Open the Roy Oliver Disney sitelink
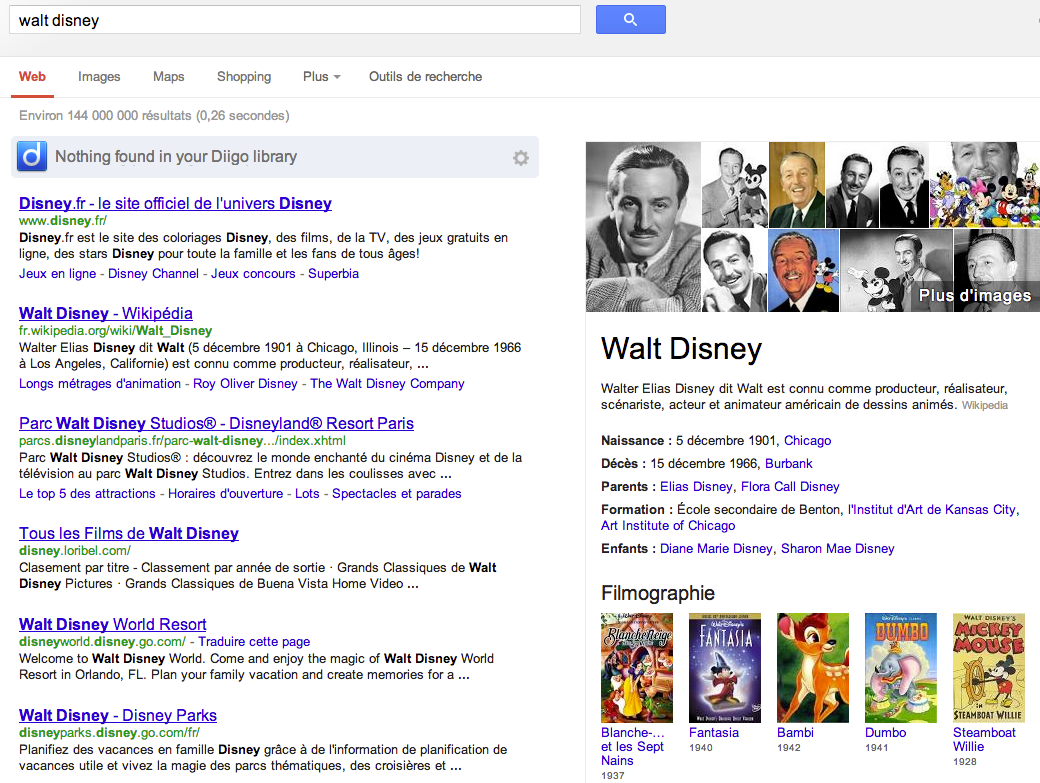This screenshot has width=1040, height=783. [245, 384]
